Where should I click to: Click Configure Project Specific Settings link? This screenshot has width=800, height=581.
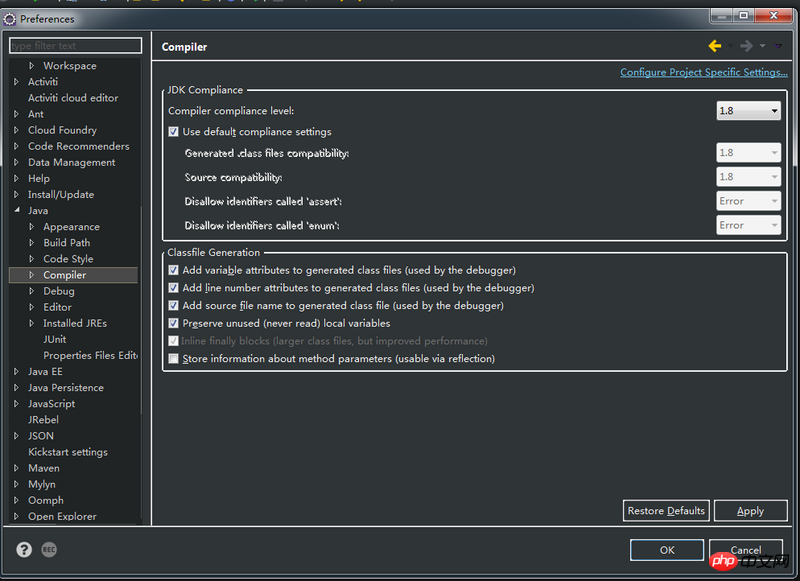pos(704,72)
